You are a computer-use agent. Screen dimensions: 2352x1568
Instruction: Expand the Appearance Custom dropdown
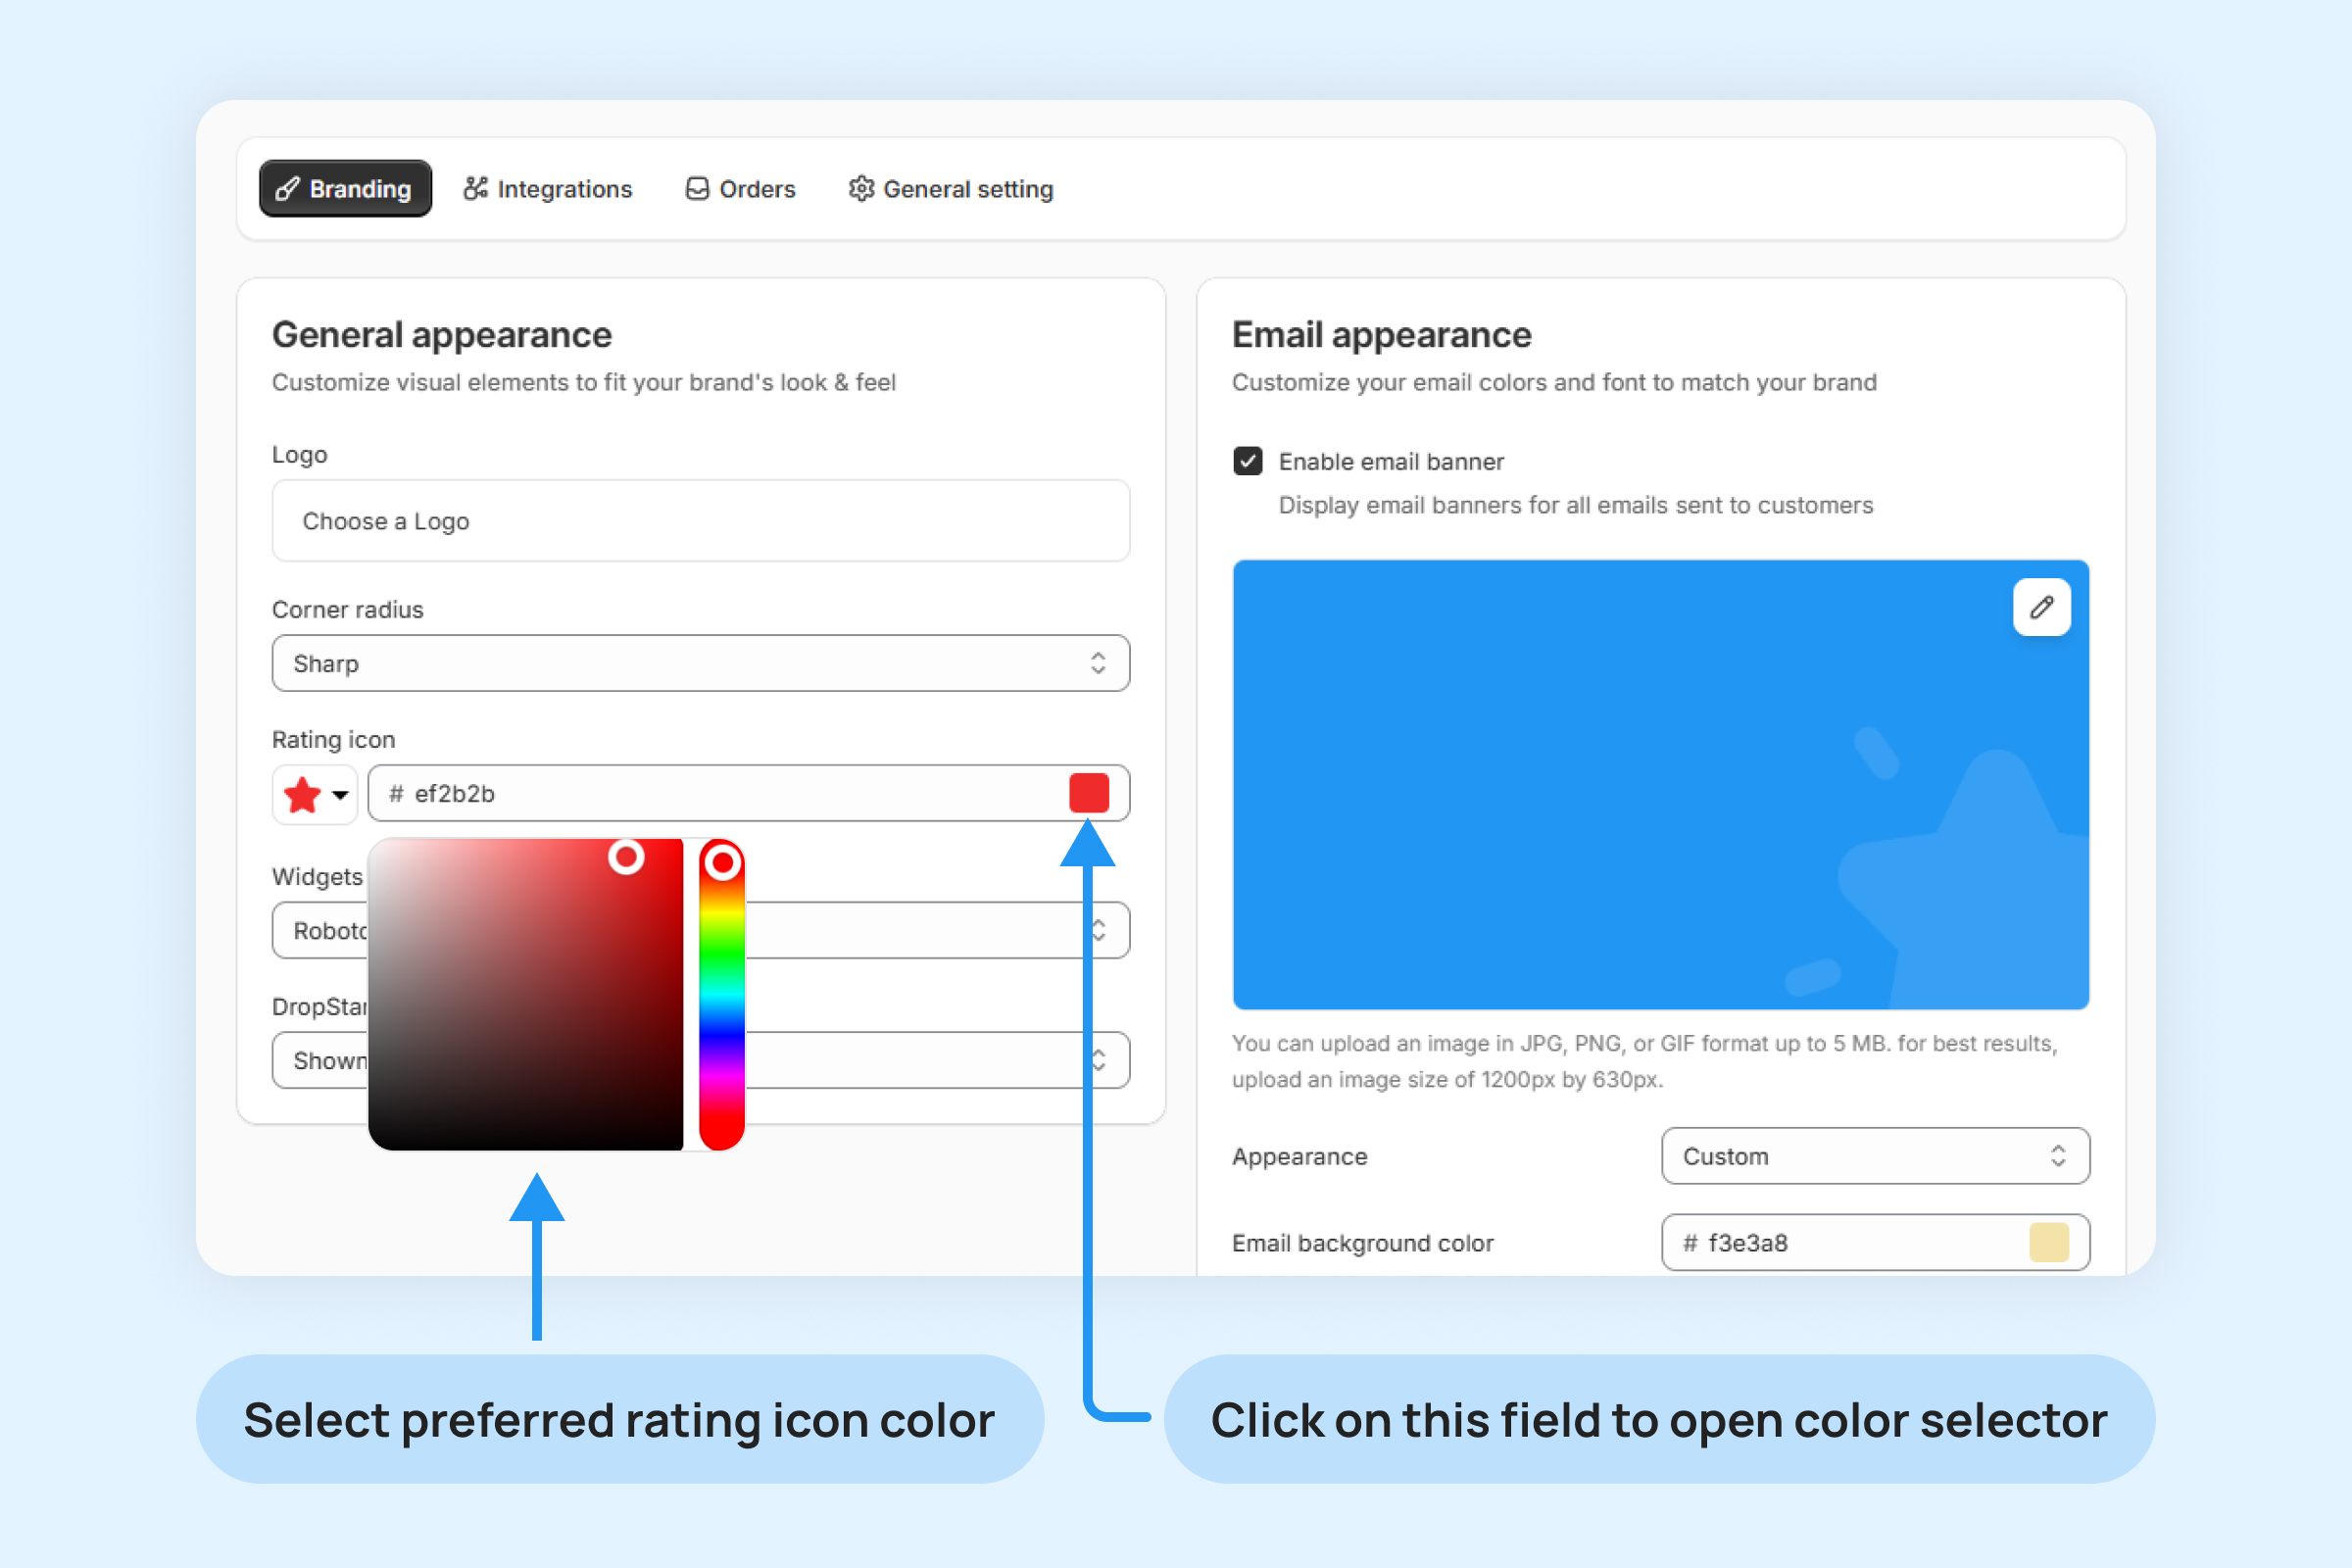(1874, 1156)
